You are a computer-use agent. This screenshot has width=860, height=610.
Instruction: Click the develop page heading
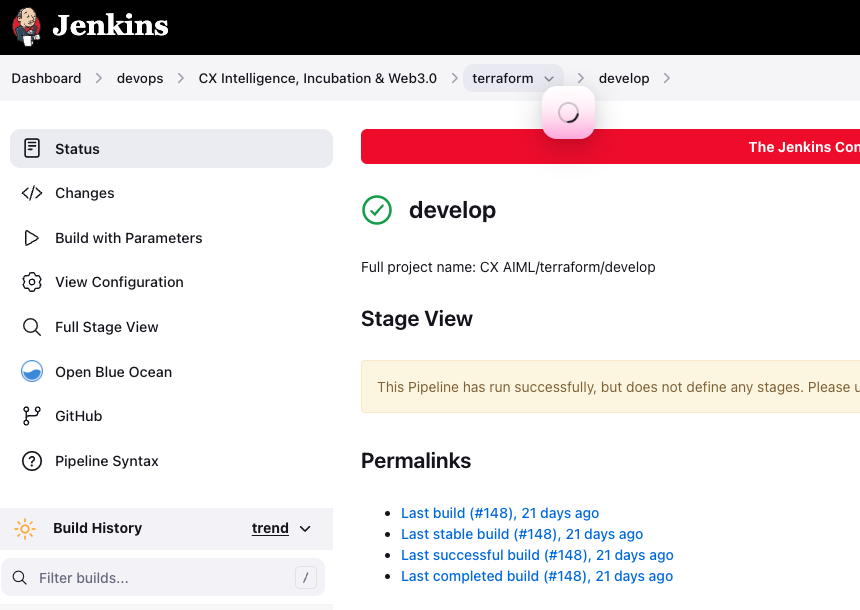coord(452,210)
